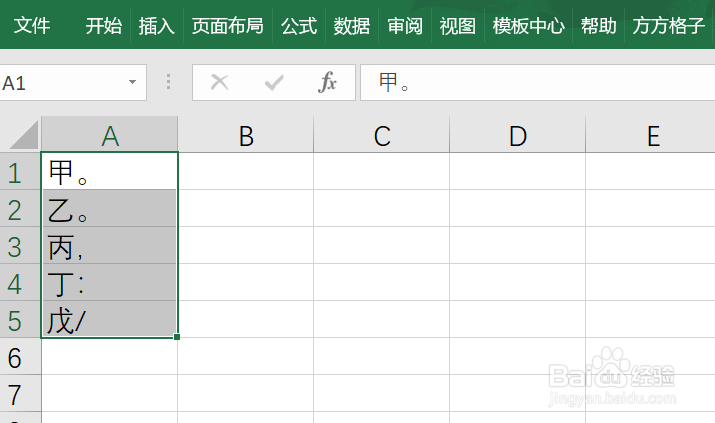
Task: Click the fill handle of selected range
Action: [x=177, y=337]
